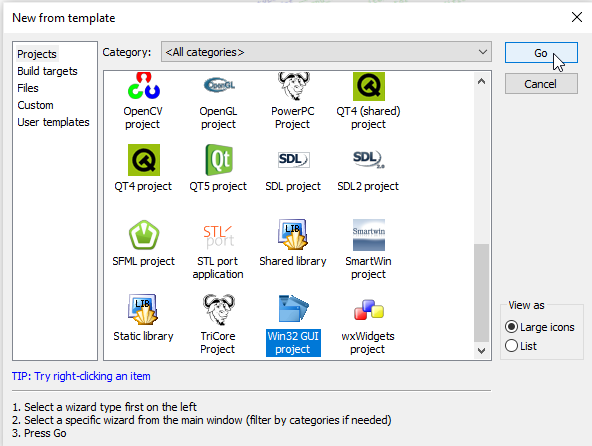Click the 'Win32 GUI project' label
The image size is (592, 446).
[x=293, y=343]
